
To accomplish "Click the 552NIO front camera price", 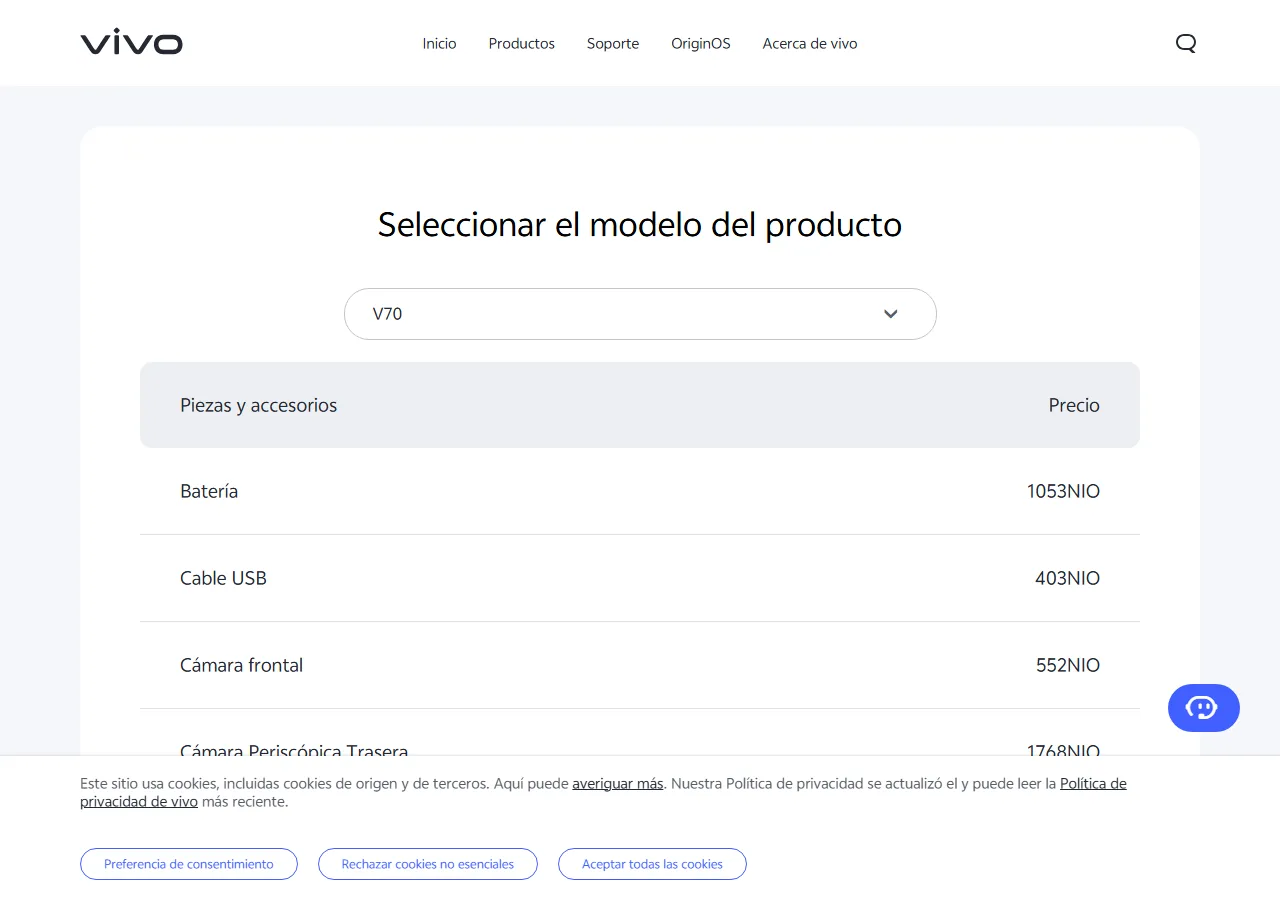I will pyautogui.click(x=1068, y=665).
